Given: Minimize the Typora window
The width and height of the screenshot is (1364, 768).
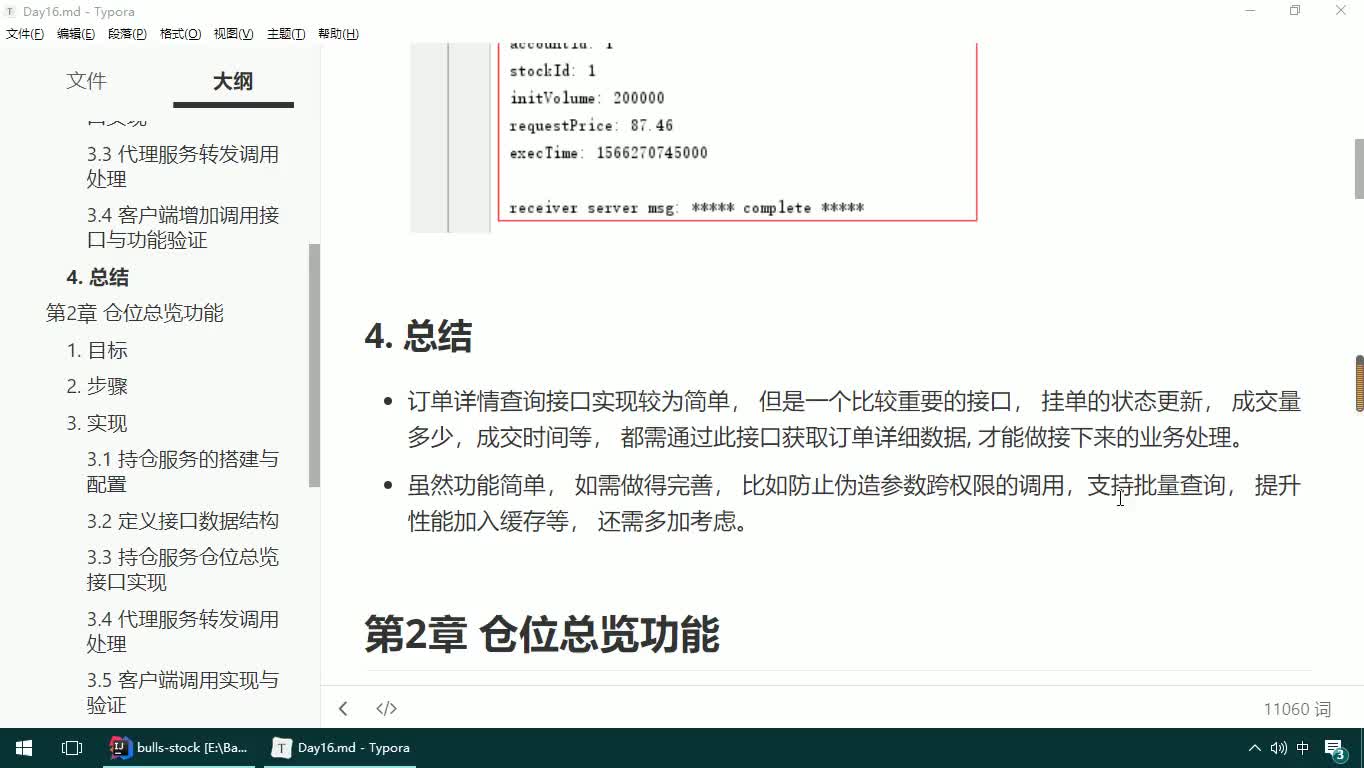Looking at the screenshot, I should (1250, 11).
